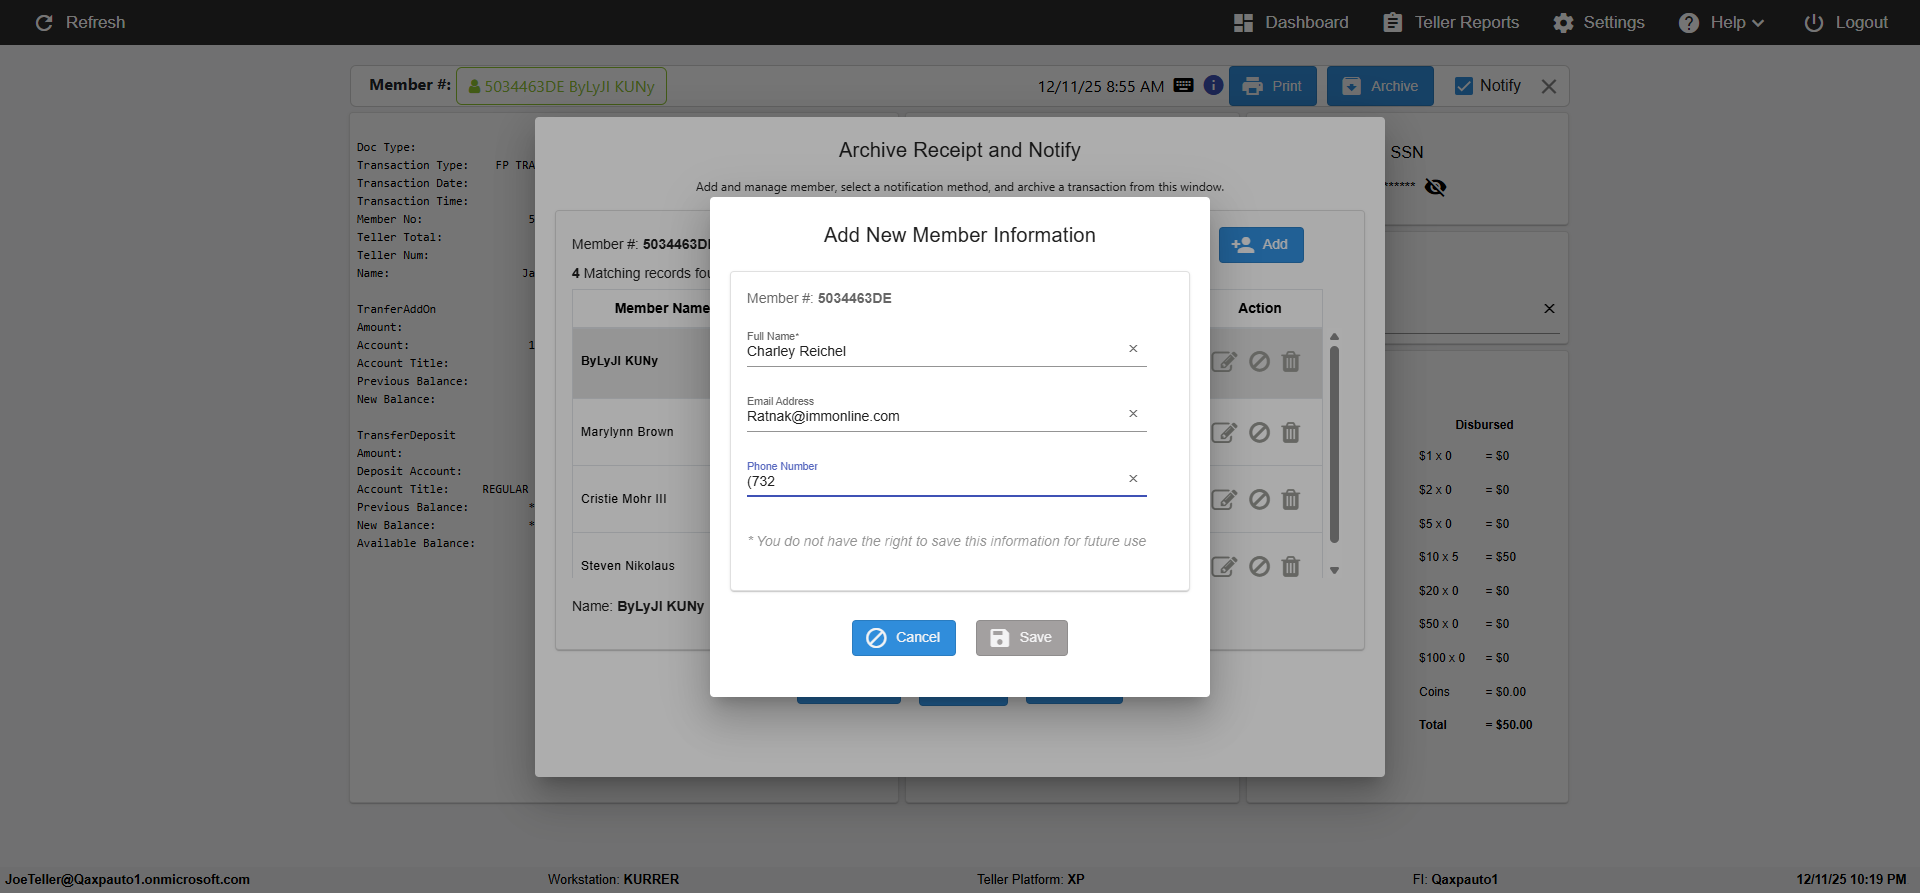Open the Settings menu

pos(1598,22)
